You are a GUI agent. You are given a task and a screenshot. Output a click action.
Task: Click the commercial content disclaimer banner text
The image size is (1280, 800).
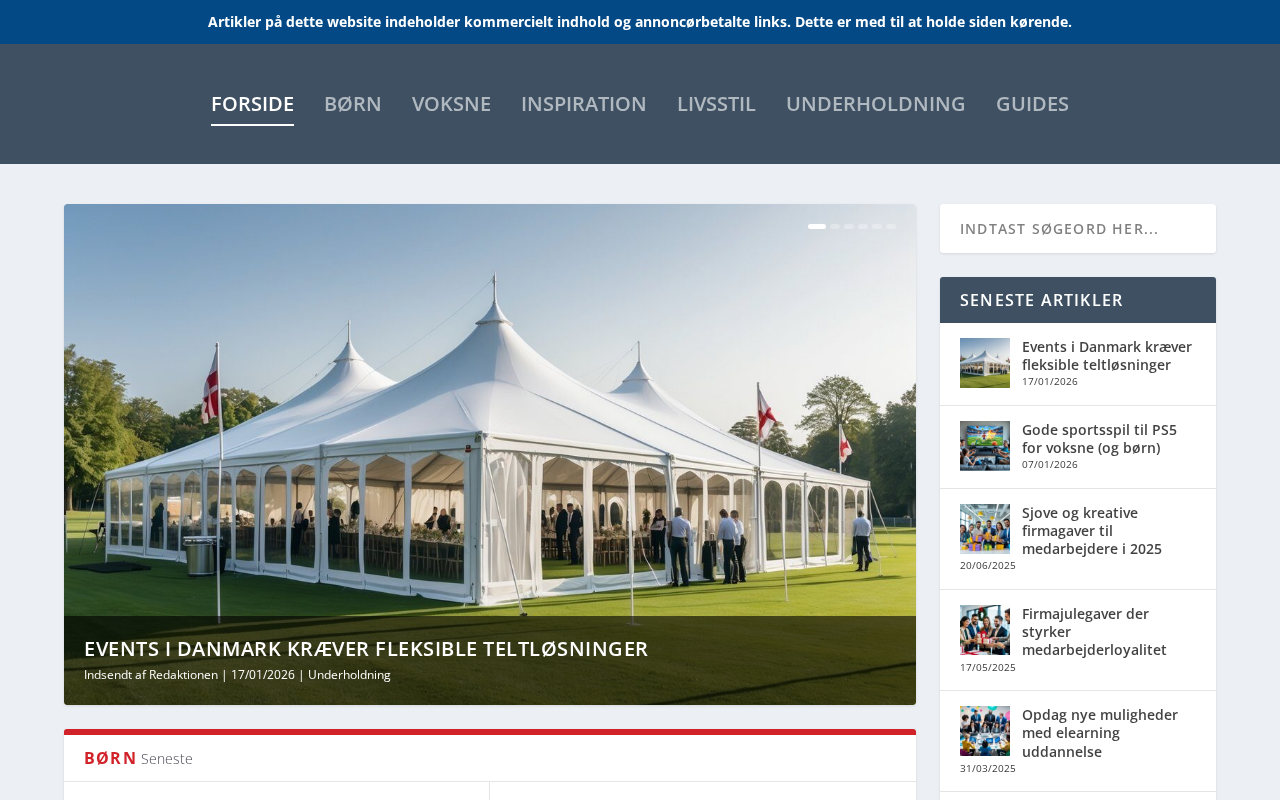pos(640,22)
